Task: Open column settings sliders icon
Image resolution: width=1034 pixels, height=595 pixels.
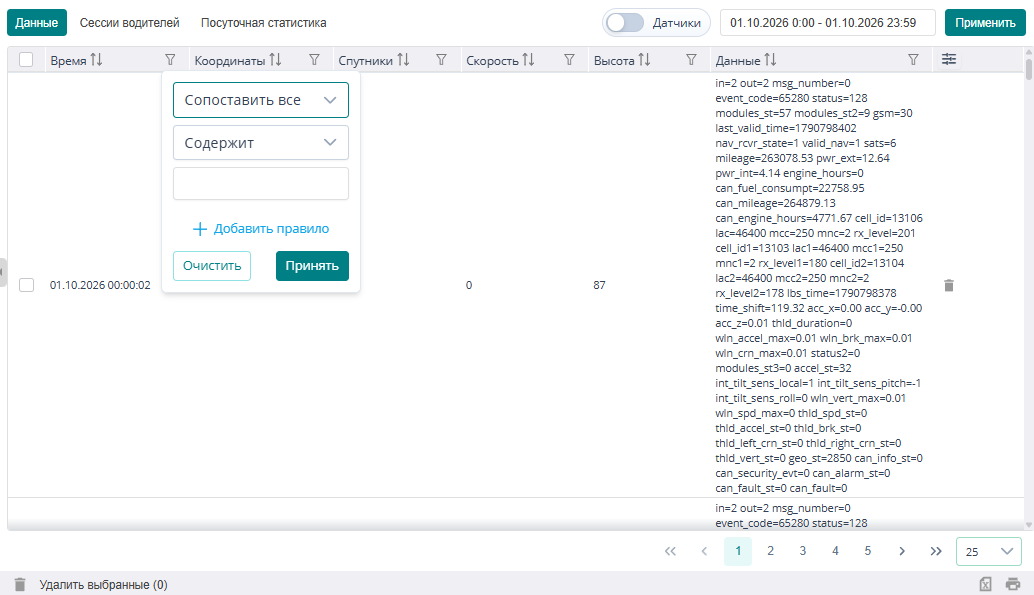Action: (x=949, y=59)
